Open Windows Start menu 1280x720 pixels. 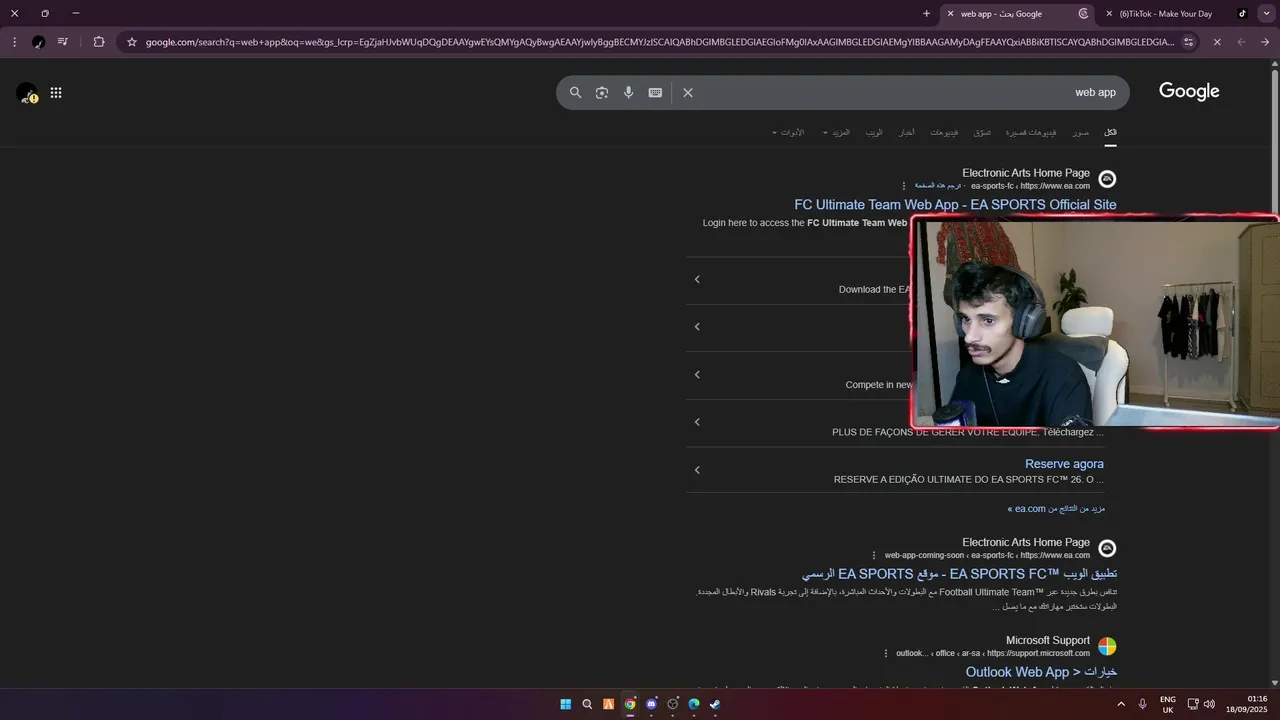pos(566,704)
